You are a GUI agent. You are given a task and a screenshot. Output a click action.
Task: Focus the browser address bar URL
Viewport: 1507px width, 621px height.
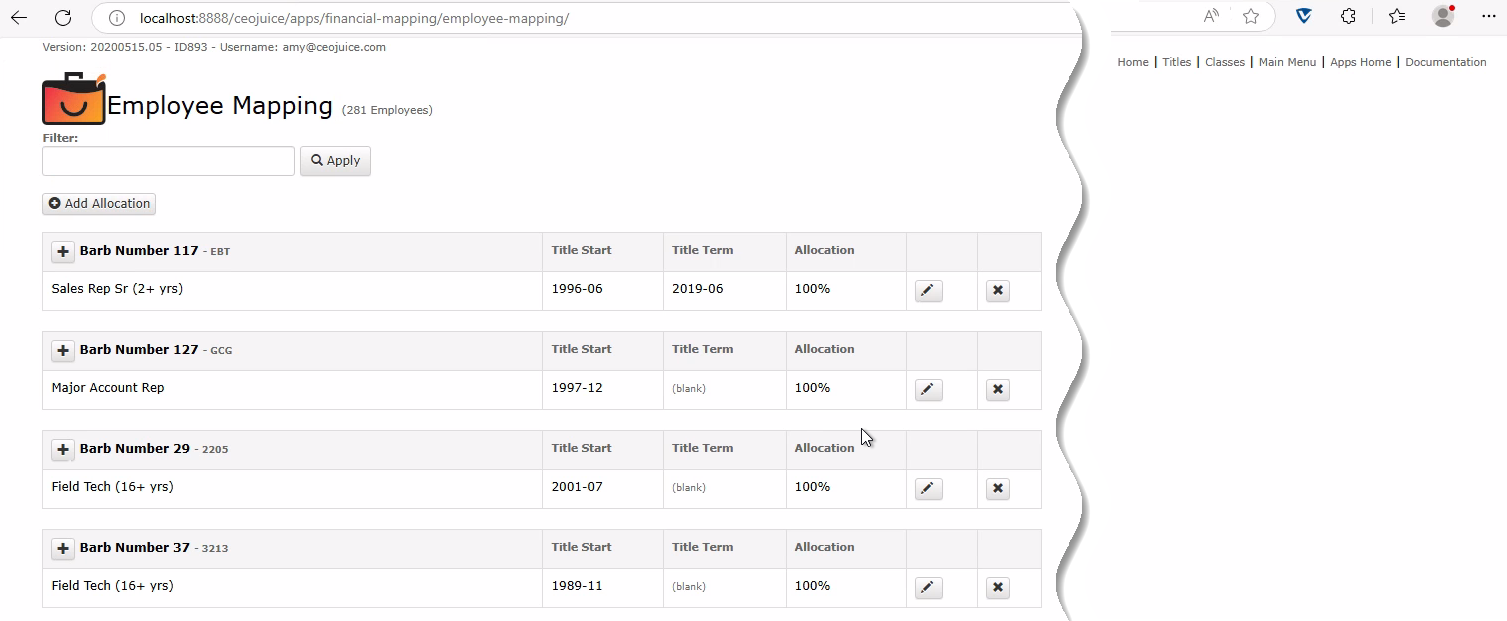tap(354, 18)
